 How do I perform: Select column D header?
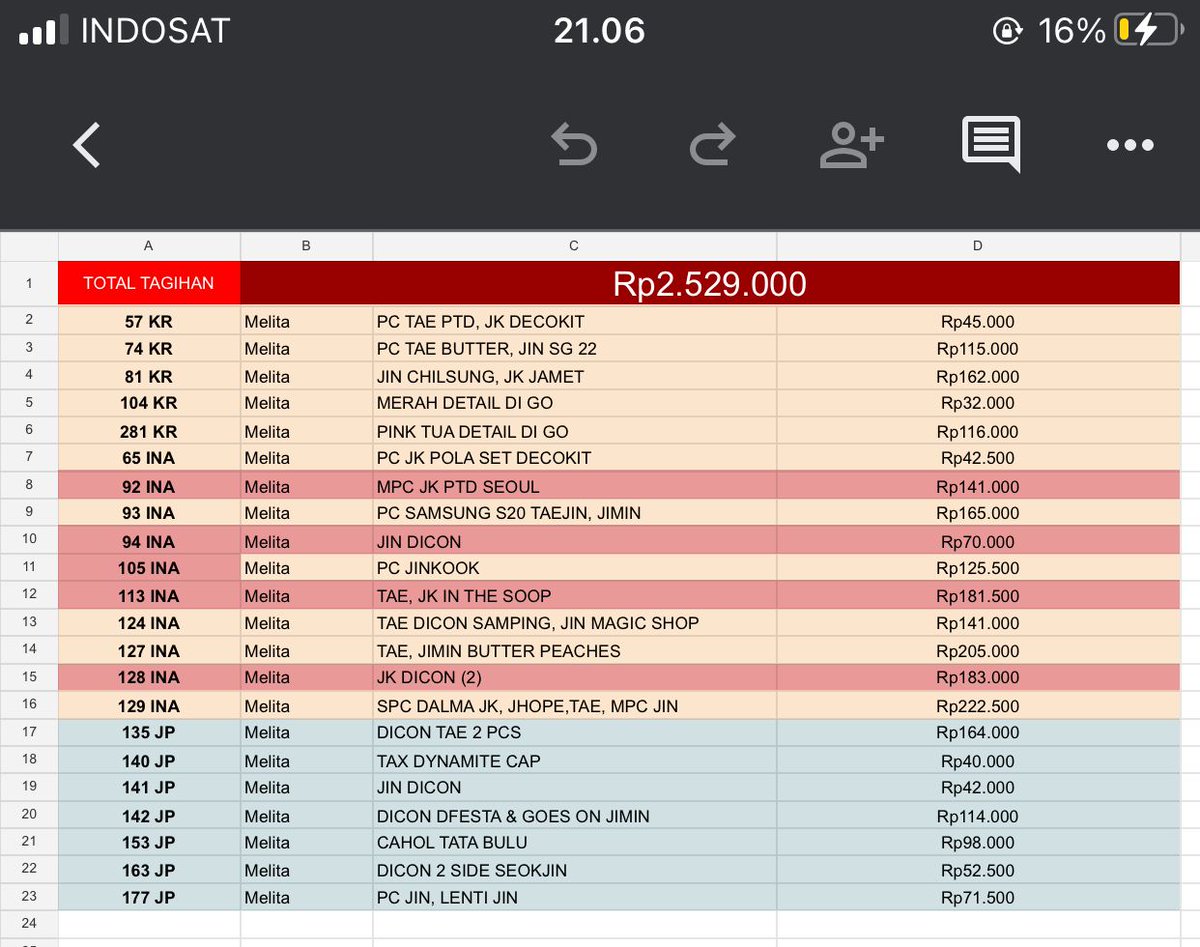[x=978, y=246]
